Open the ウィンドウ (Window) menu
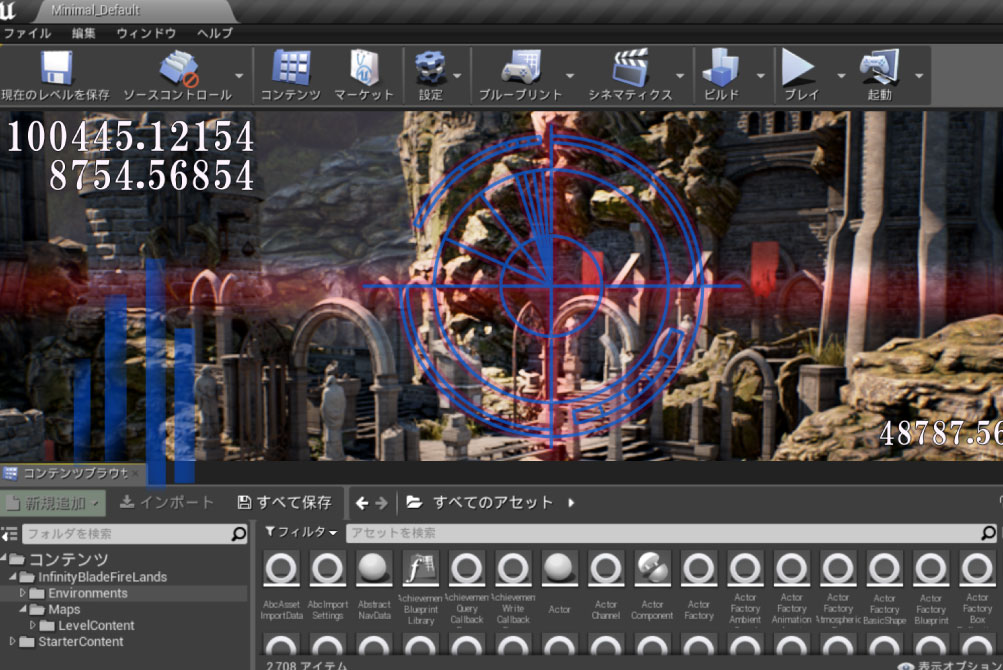The height and width of the screenshot is (670, 1003). pyautogui.click(x=146, y=33)
